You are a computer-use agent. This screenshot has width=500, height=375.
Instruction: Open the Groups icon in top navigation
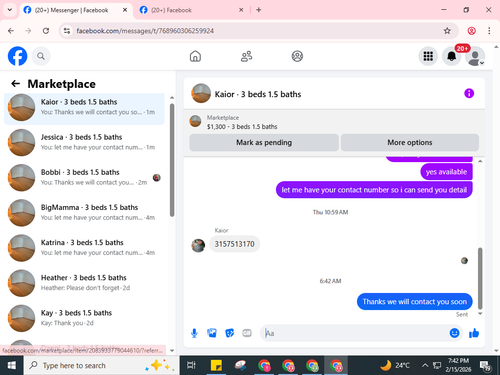tap(297, 56)
